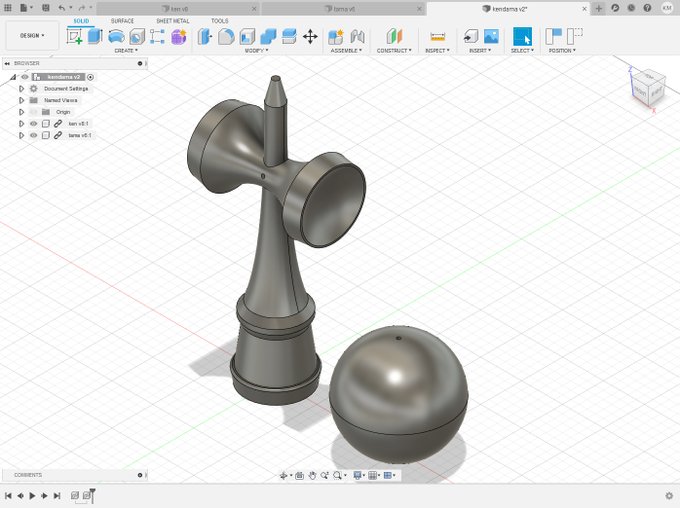
Task: Toggle visibility of the Origin folder
Action: [x=33, y=112]
